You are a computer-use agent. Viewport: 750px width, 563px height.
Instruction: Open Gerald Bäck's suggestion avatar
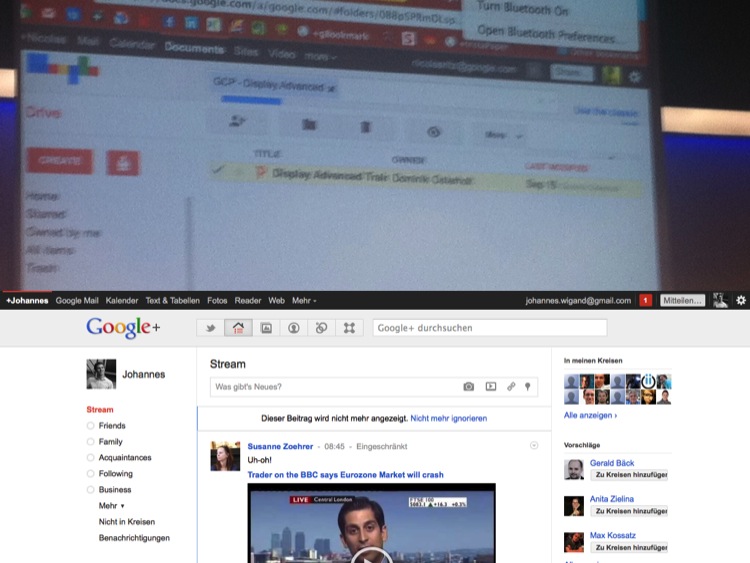574,469
